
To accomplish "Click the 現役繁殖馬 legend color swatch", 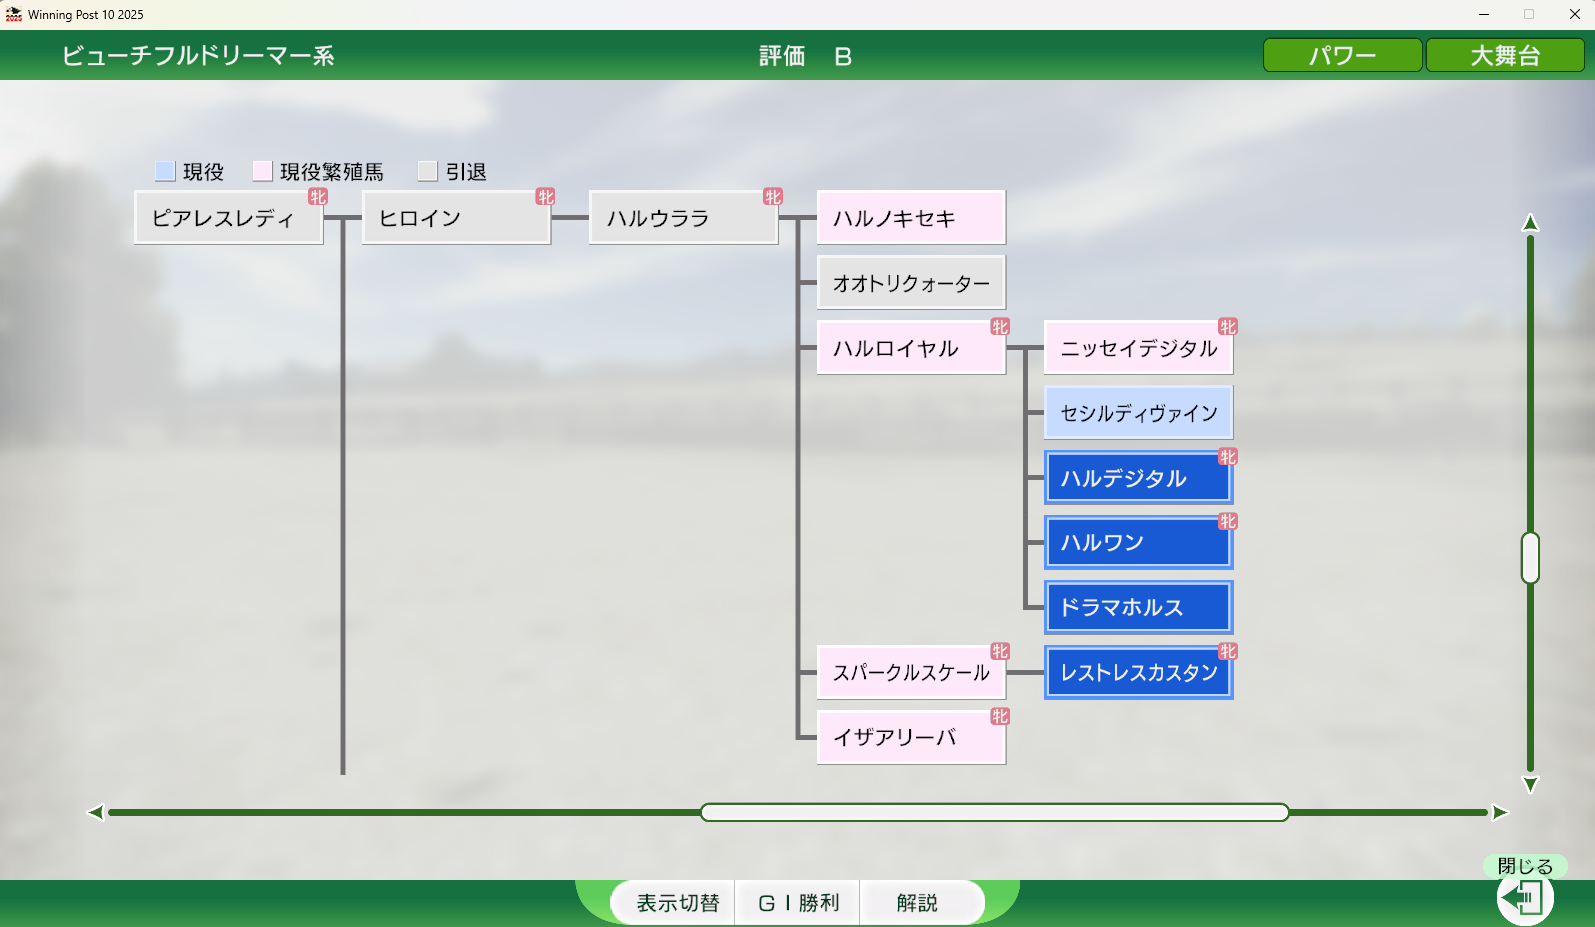I will click(262, 171).
